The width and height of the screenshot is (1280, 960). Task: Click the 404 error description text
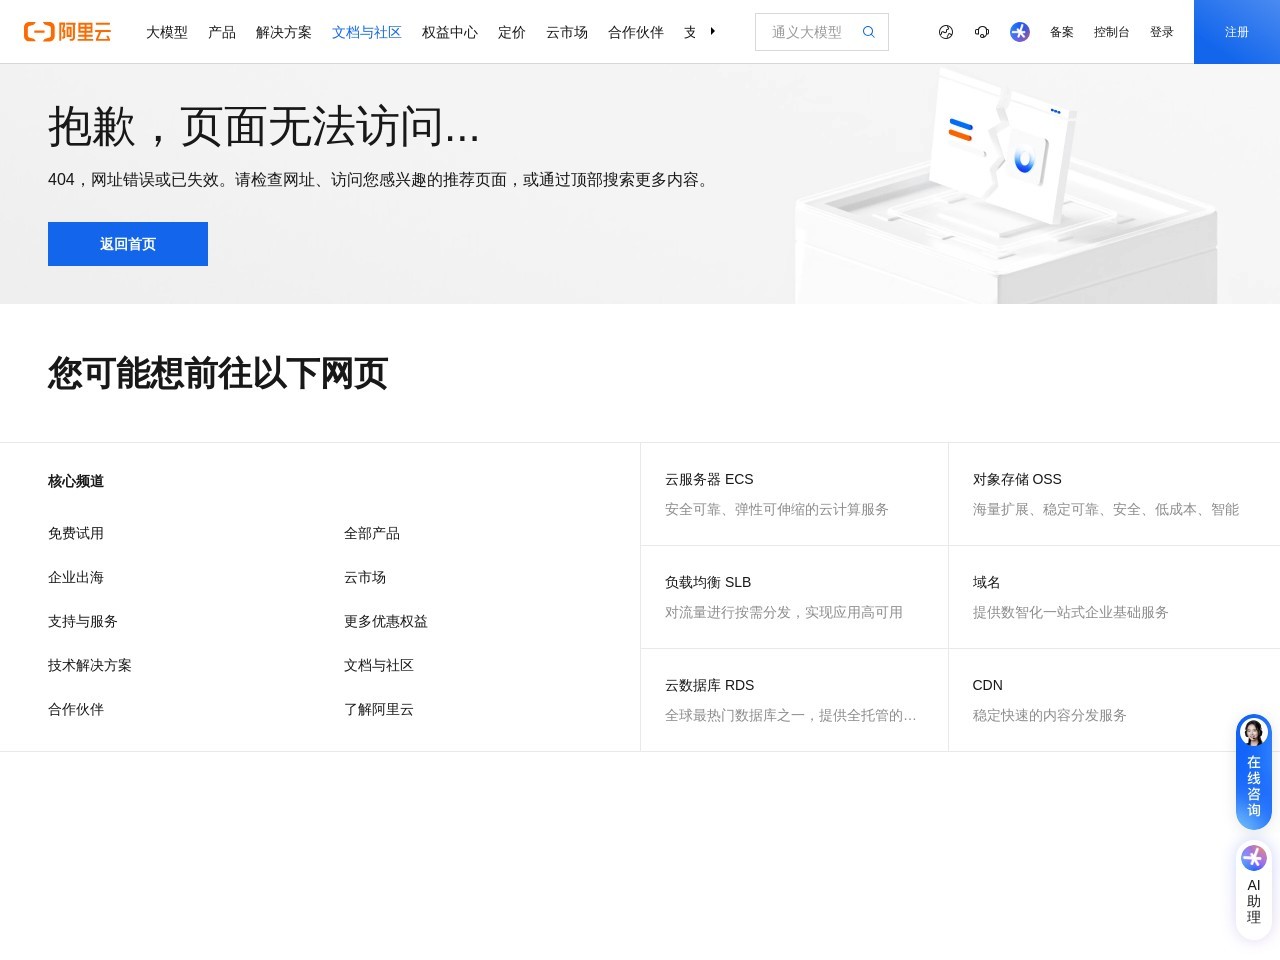381,180
